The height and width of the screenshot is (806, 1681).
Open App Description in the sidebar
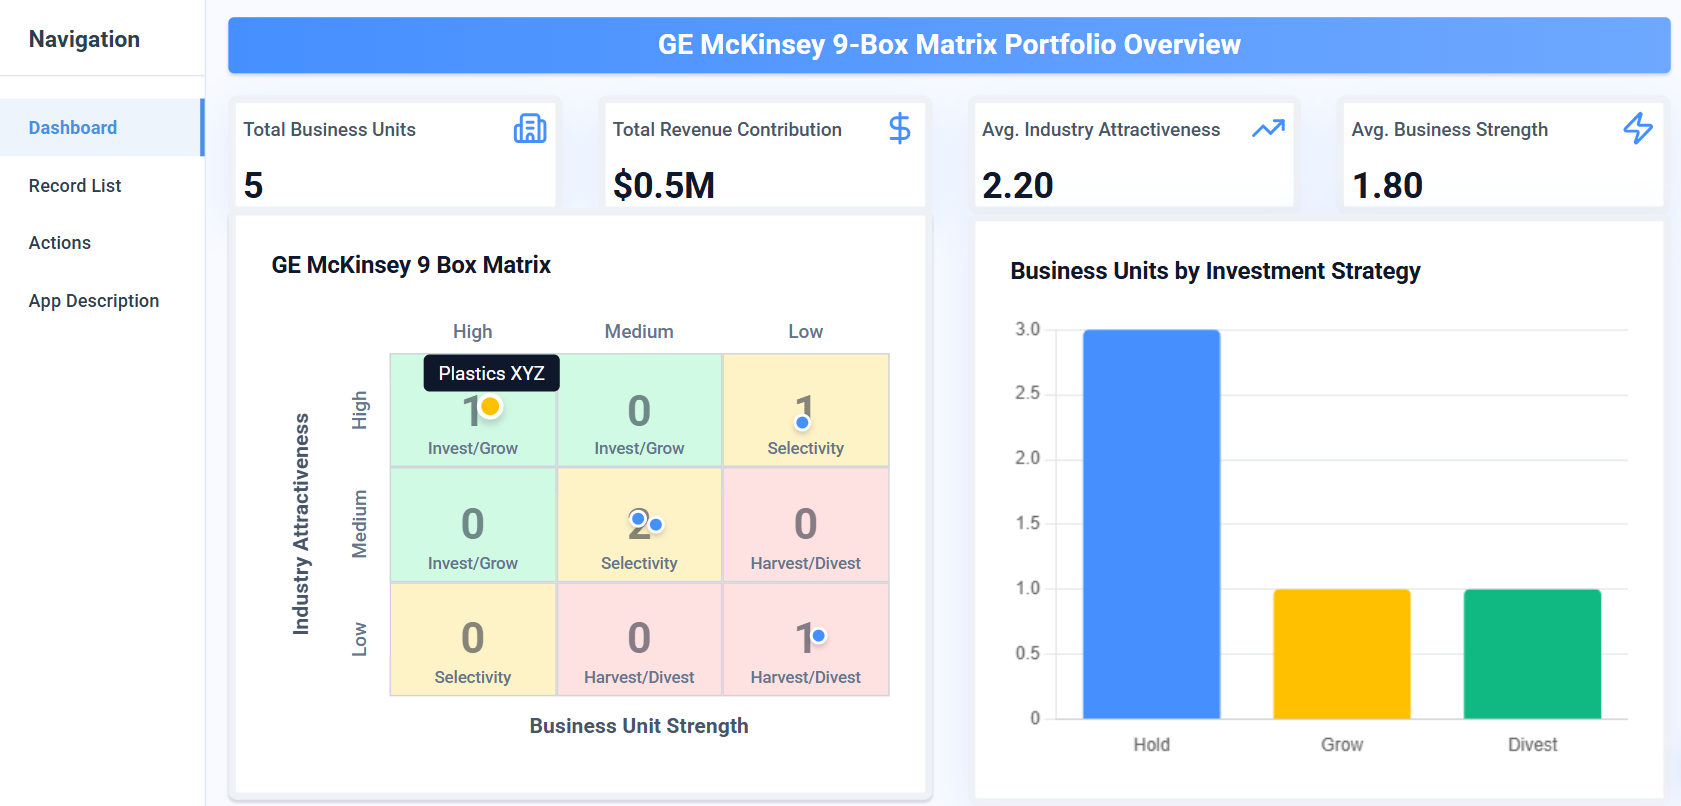(102, 301)
